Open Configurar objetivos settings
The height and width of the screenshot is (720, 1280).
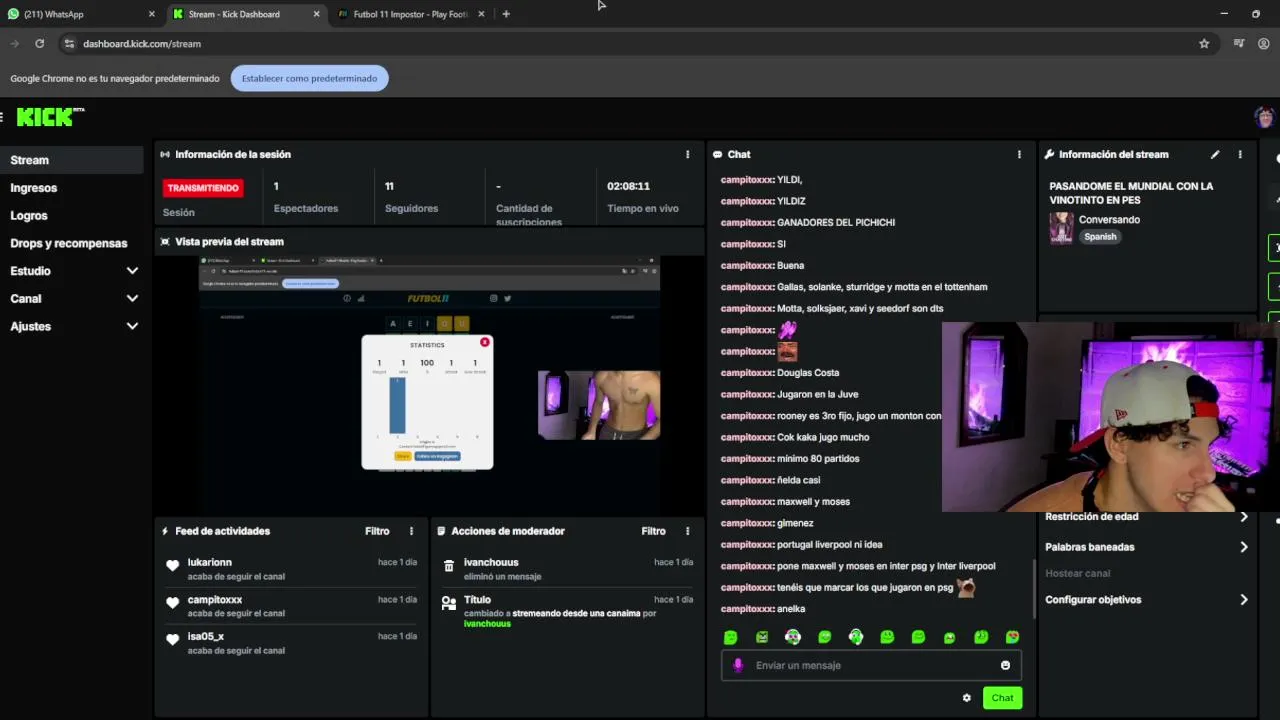(x=1148, y=600)
